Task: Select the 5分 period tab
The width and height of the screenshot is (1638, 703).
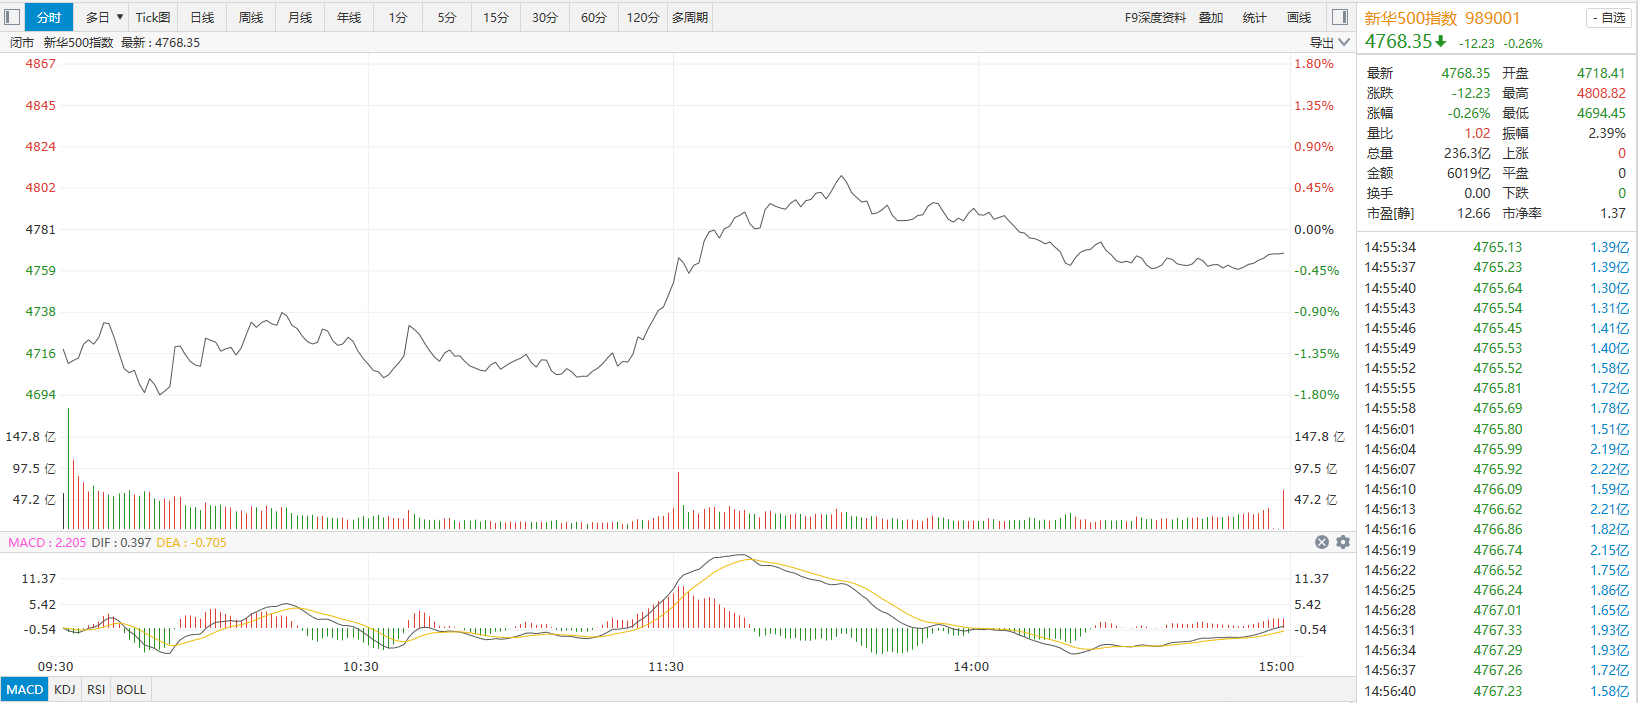Action: tap(447, 17)
